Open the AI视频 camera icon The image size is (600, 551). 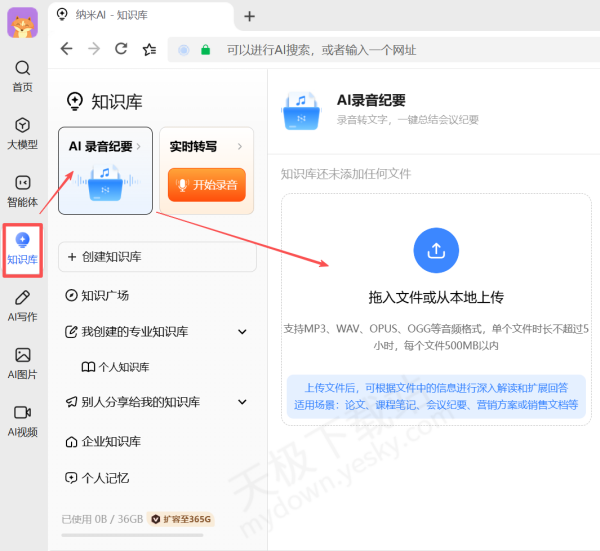click(22, 412)
